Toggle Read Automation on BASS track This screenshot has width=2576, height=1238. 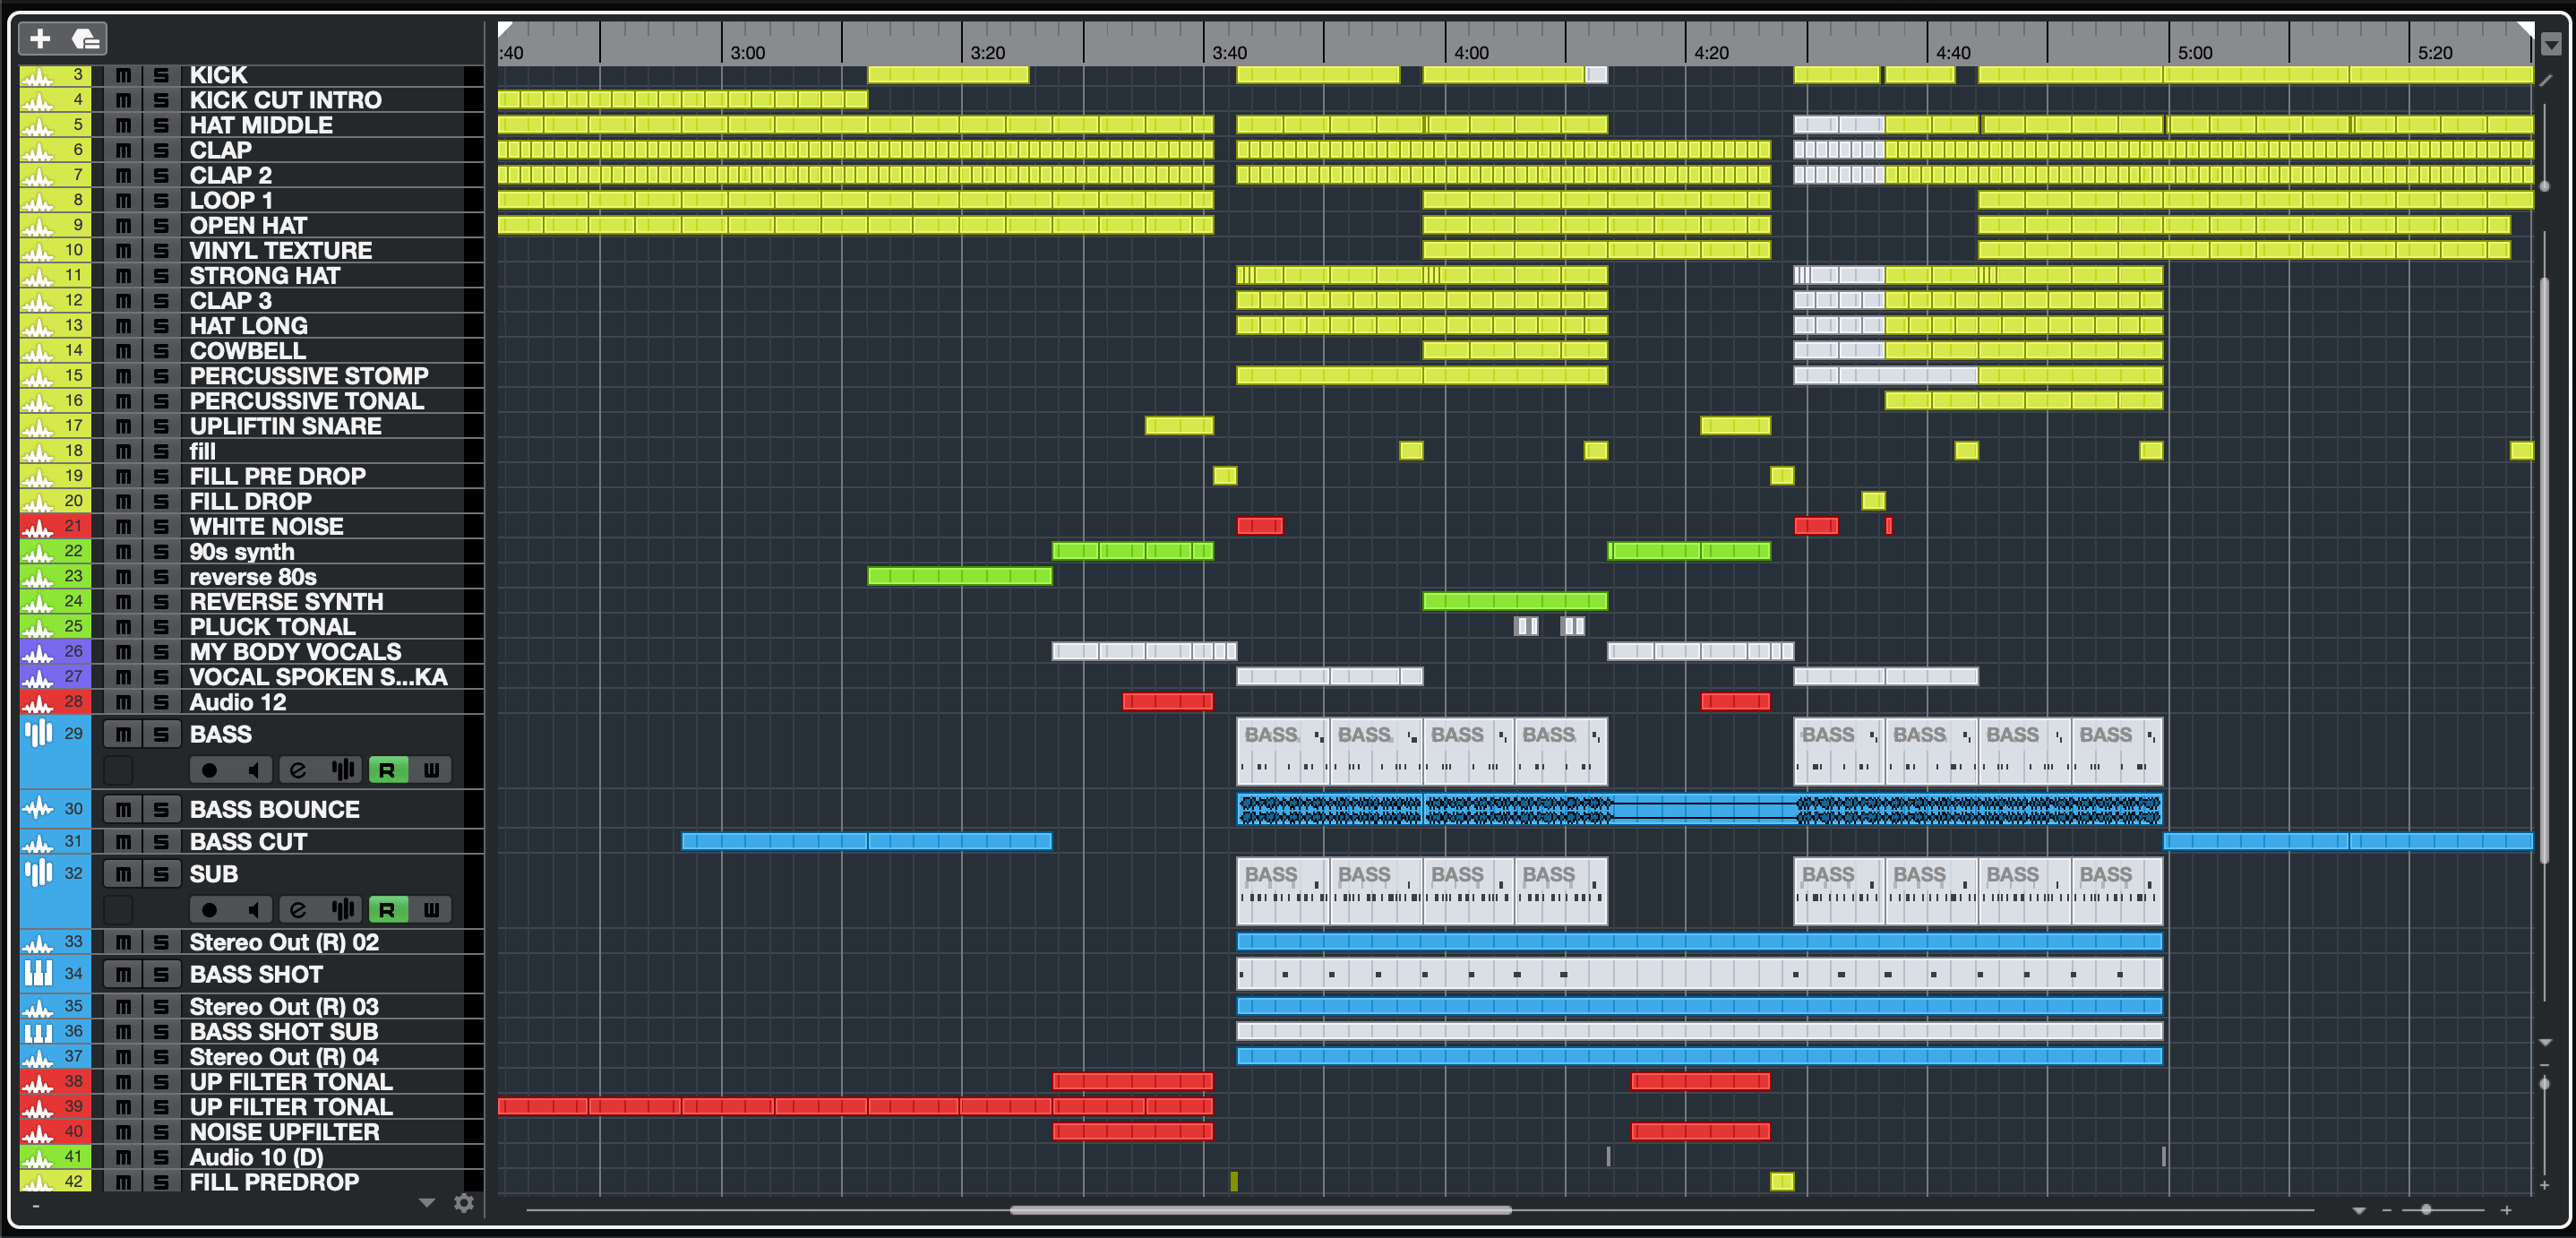point(387,770)
